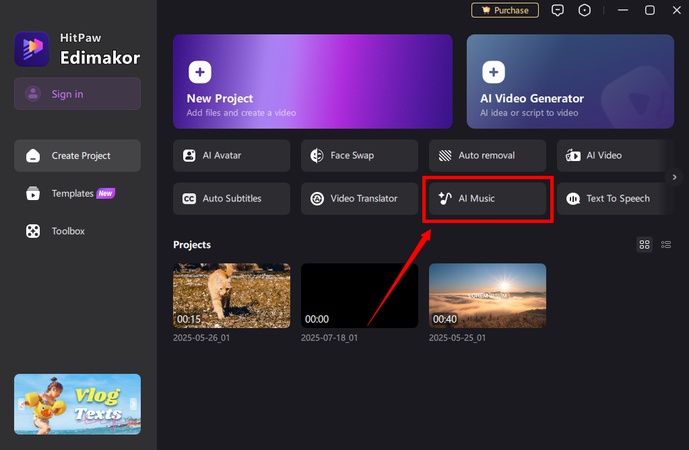The height and width of the screenshot is (450, 689).
Task: Open the sunrise project thumbnail 2025-05-25_01
Action: coord(487,295)
